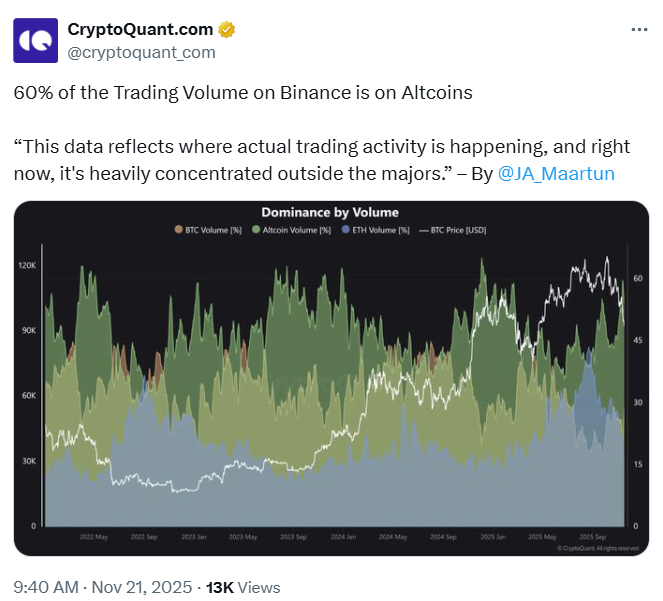The image size is (663, 601).
Task: Click the BTC Volume legend color dot
Action: [x=179, y=230]
